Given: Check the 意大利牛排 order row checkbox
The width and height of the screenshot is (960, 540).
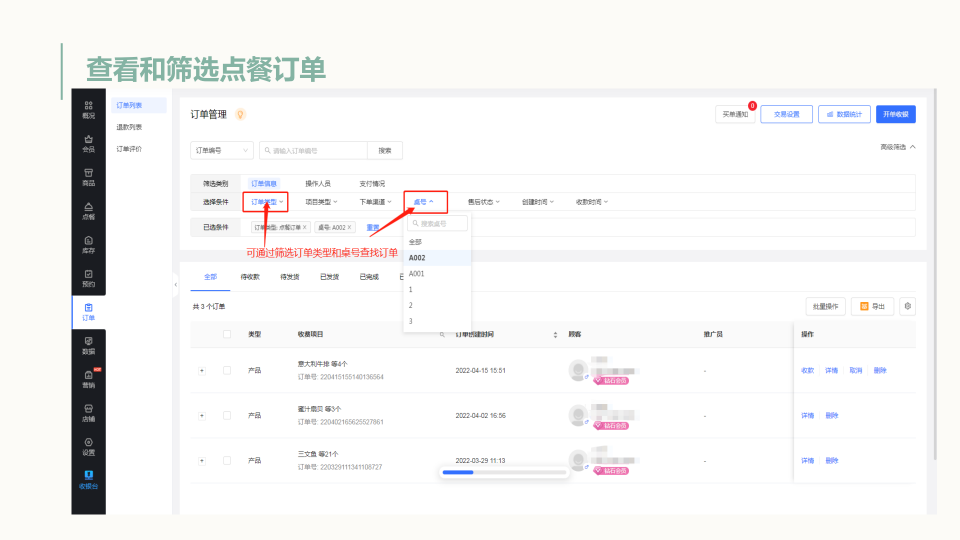Looking at the screenshot, I should (x=227, y=370).
